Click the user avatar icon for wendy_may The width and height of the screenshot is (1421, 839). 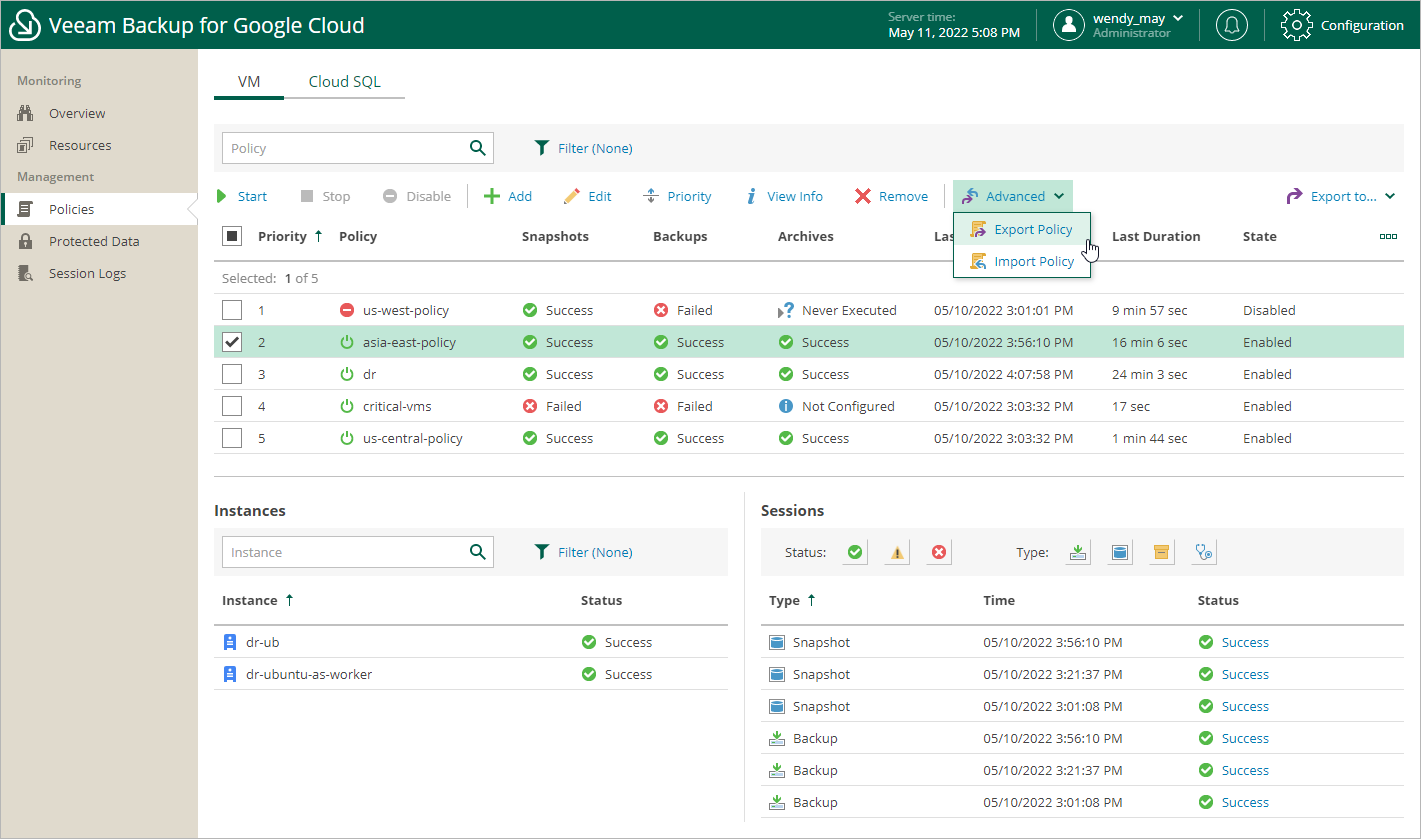coord(1069,25)
